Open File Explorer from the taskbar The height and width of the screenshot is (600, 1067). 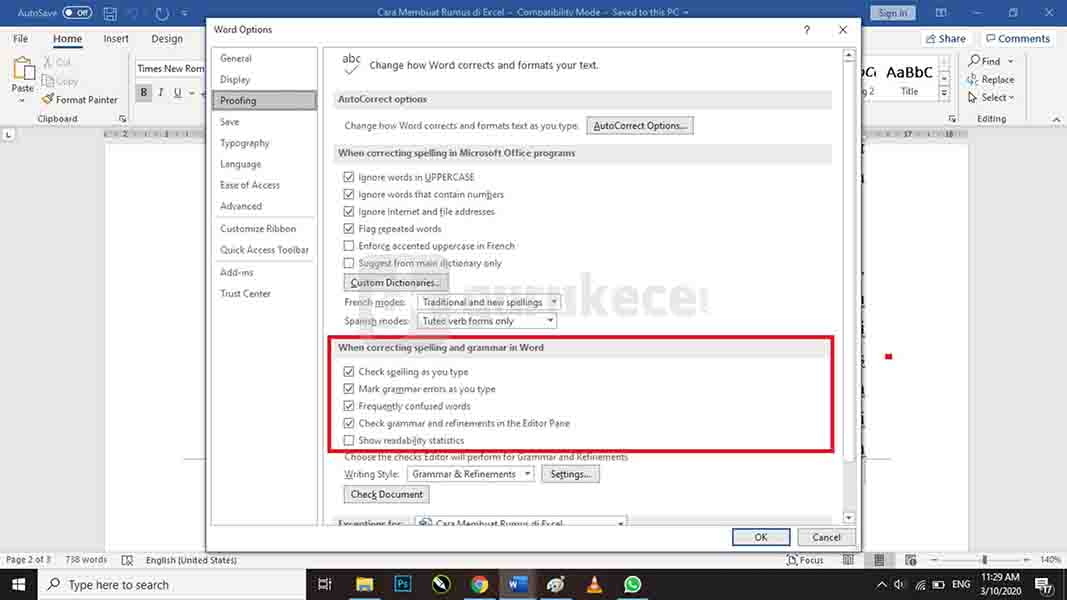pos(365,584)
